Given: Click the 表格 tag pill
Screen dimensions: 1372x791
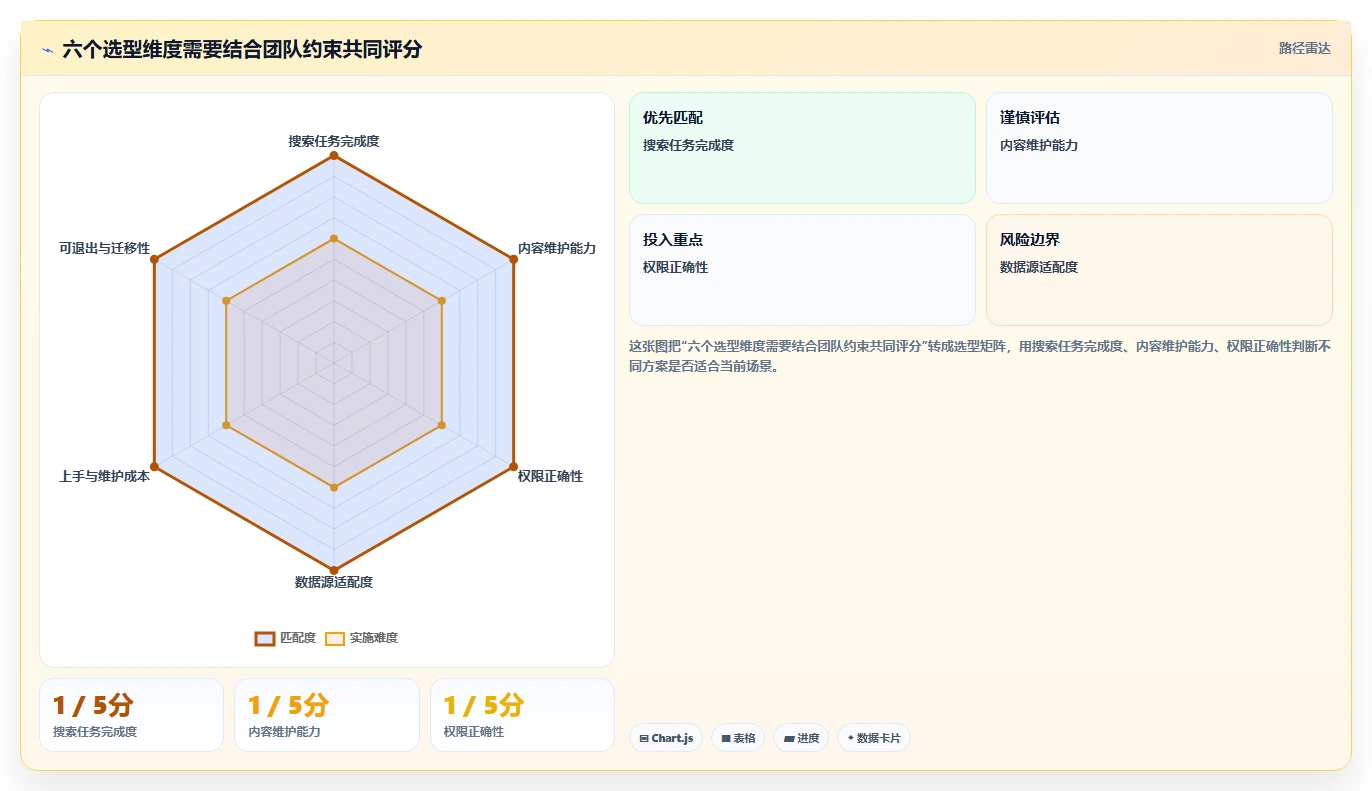Looking at the screenshot, I should pyautogui.click(x=738, y=738).
